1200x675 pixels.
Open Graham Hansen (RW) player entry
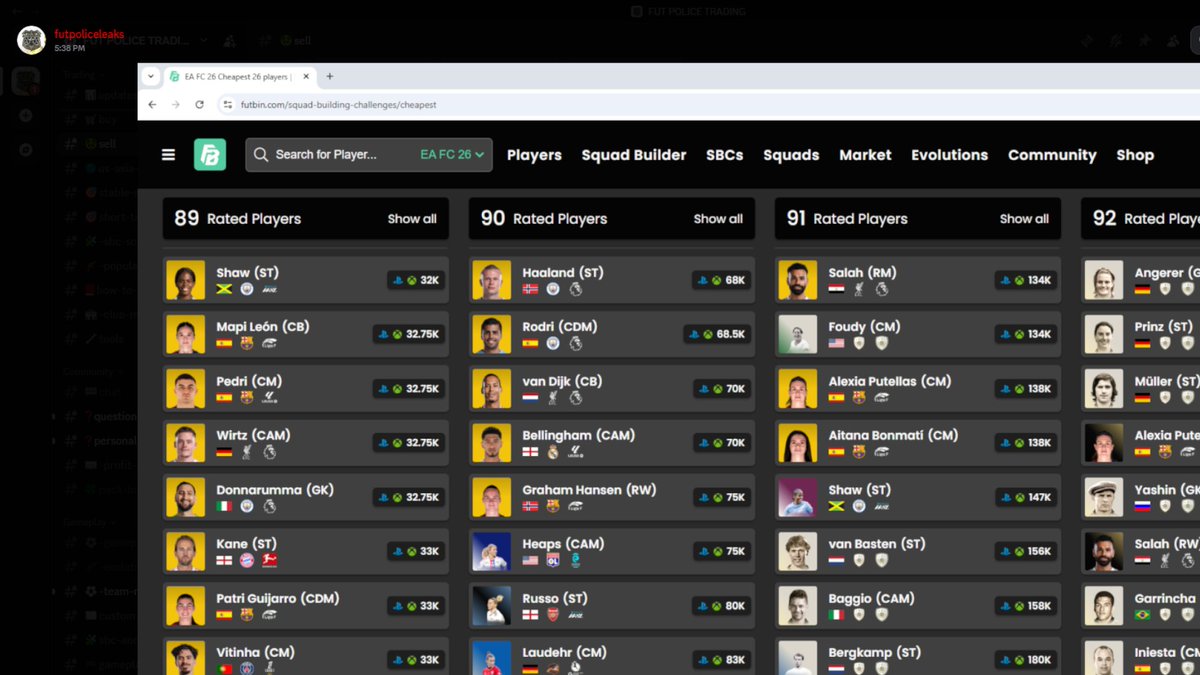(611, 497)
